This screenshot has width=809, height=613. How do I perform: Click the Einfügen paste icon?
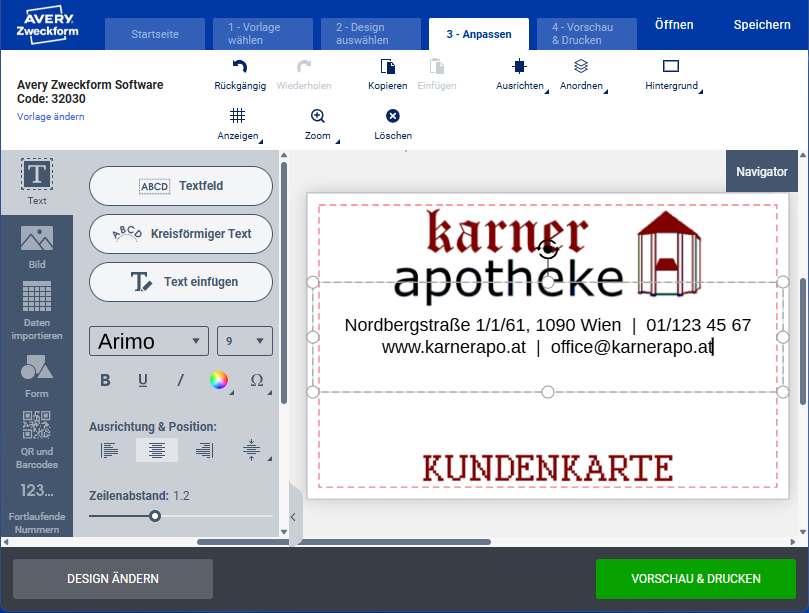coord(436,67)
